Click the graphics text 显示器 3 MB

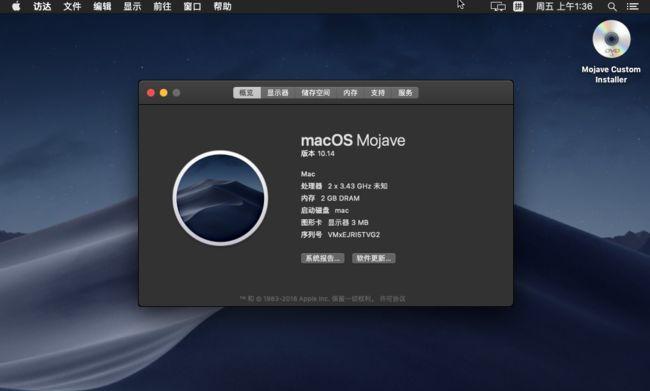(x=348, y=223)
